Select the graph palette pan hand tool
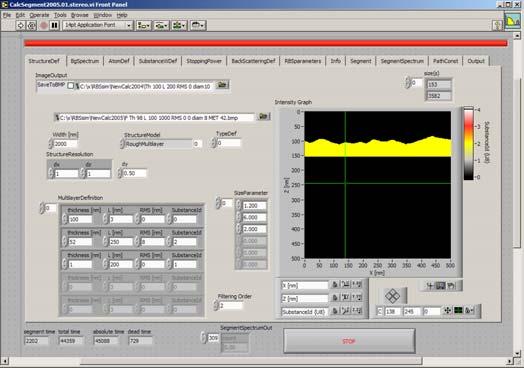 click(x=452, y=286)
